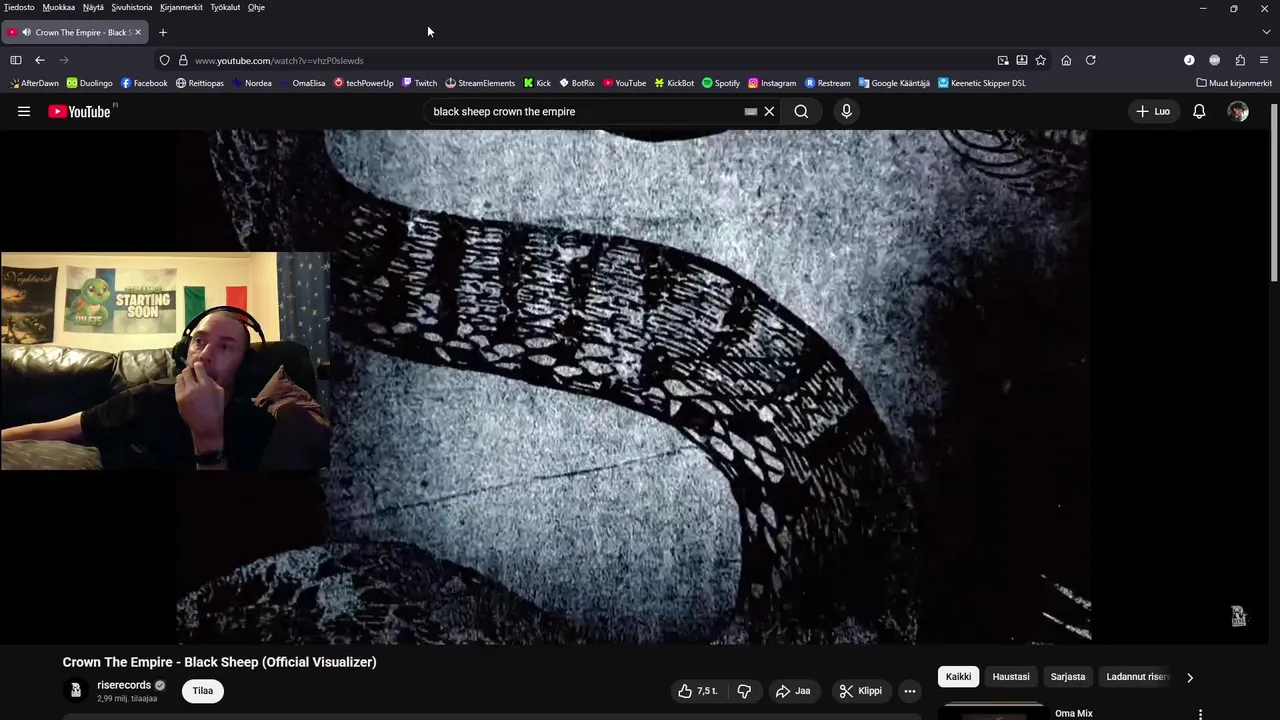1280x720 pixels.
Task: Open the browser application menu
Action: pos(1264,60)
